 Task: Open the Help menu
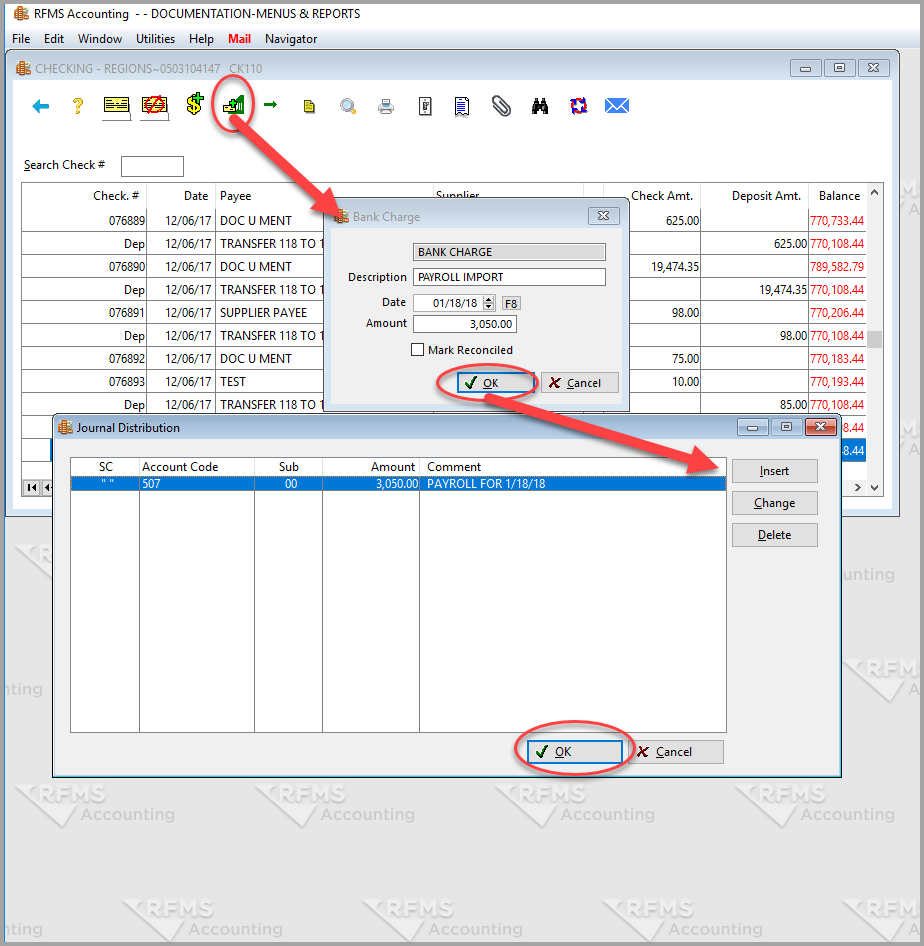pyautogui.click(x=201, y=39)
